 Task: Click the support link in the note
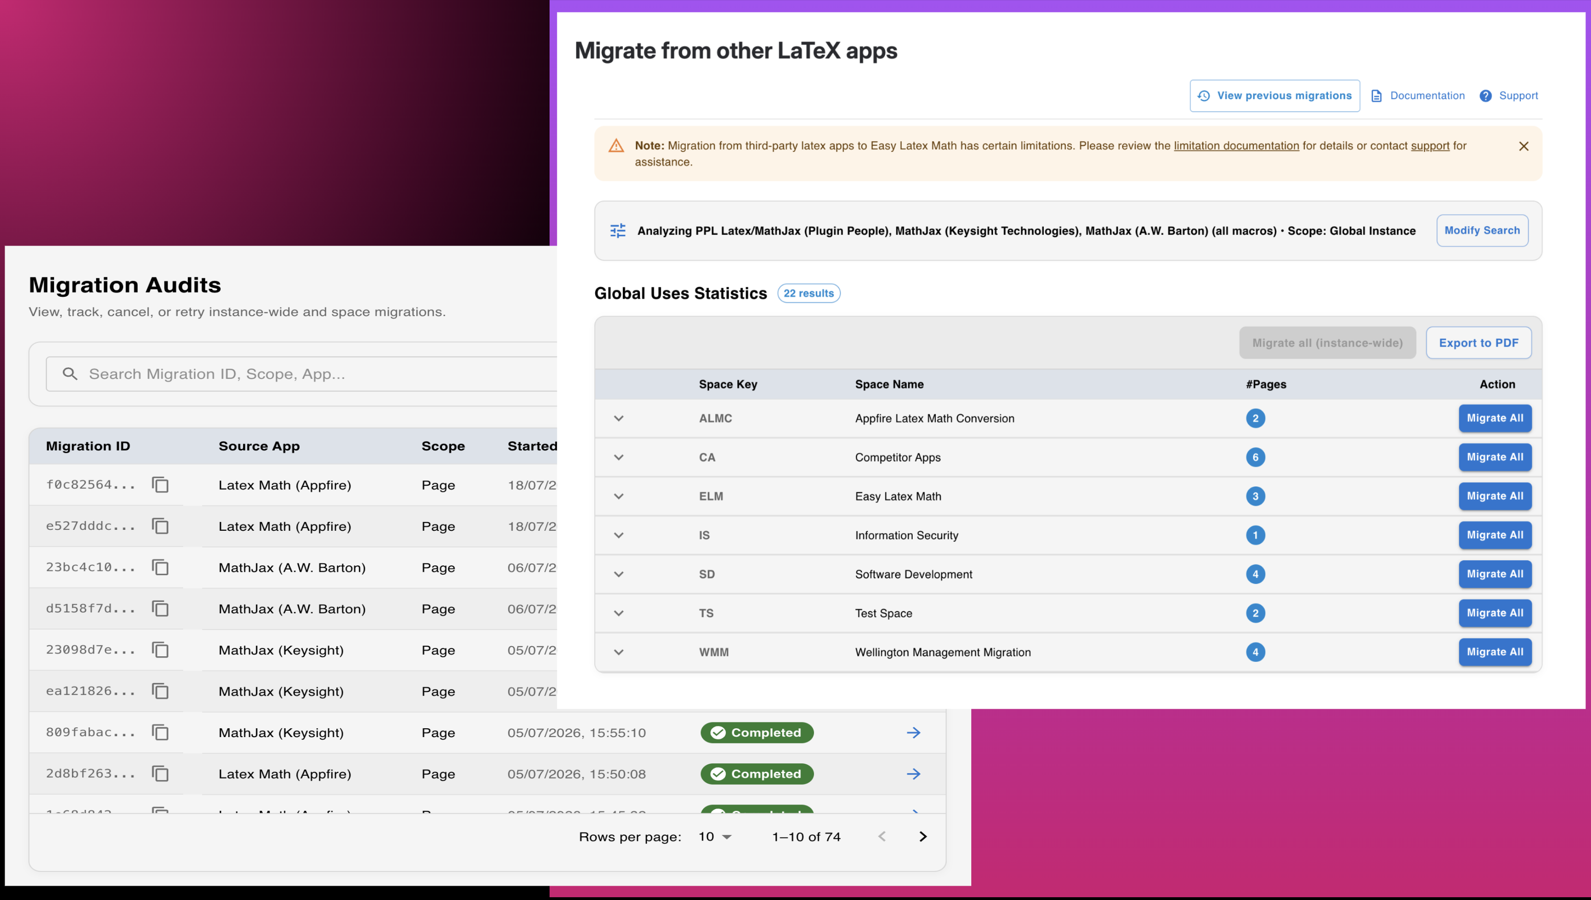point(1430,146)
